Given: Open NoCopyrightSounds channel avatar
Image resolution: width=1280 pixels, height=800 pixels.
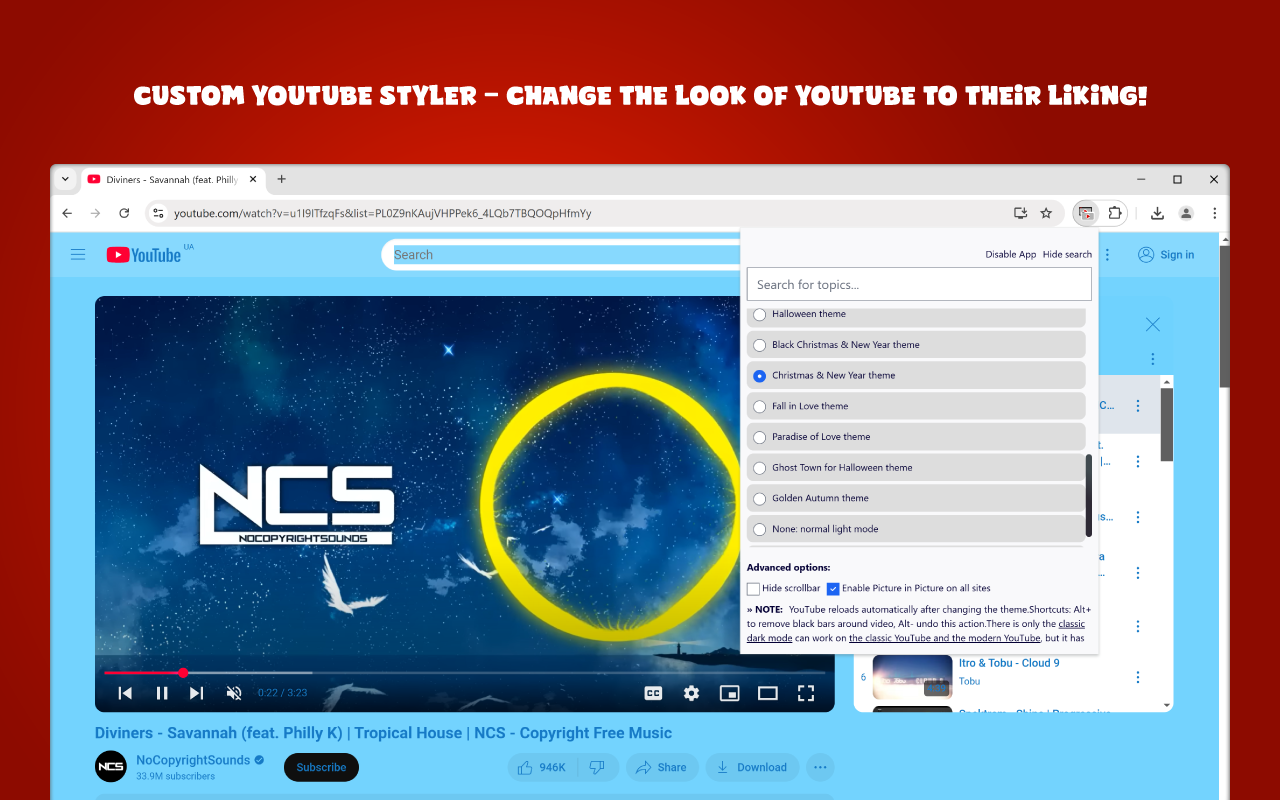Looking at the screenshot, I should click(x=111, y=767).
